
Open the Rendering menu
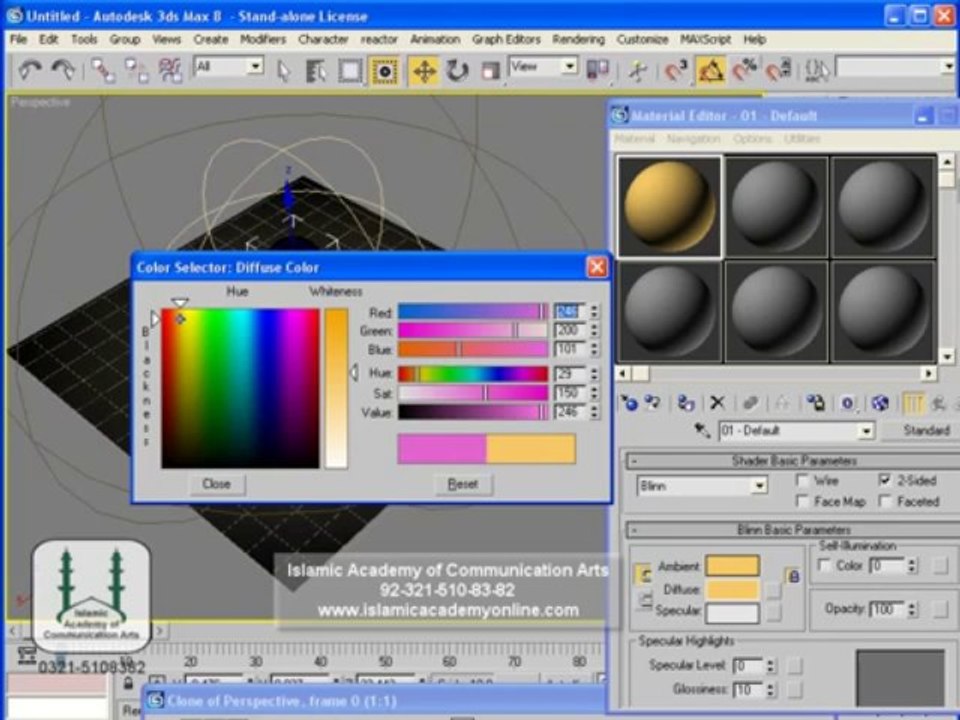578,39
